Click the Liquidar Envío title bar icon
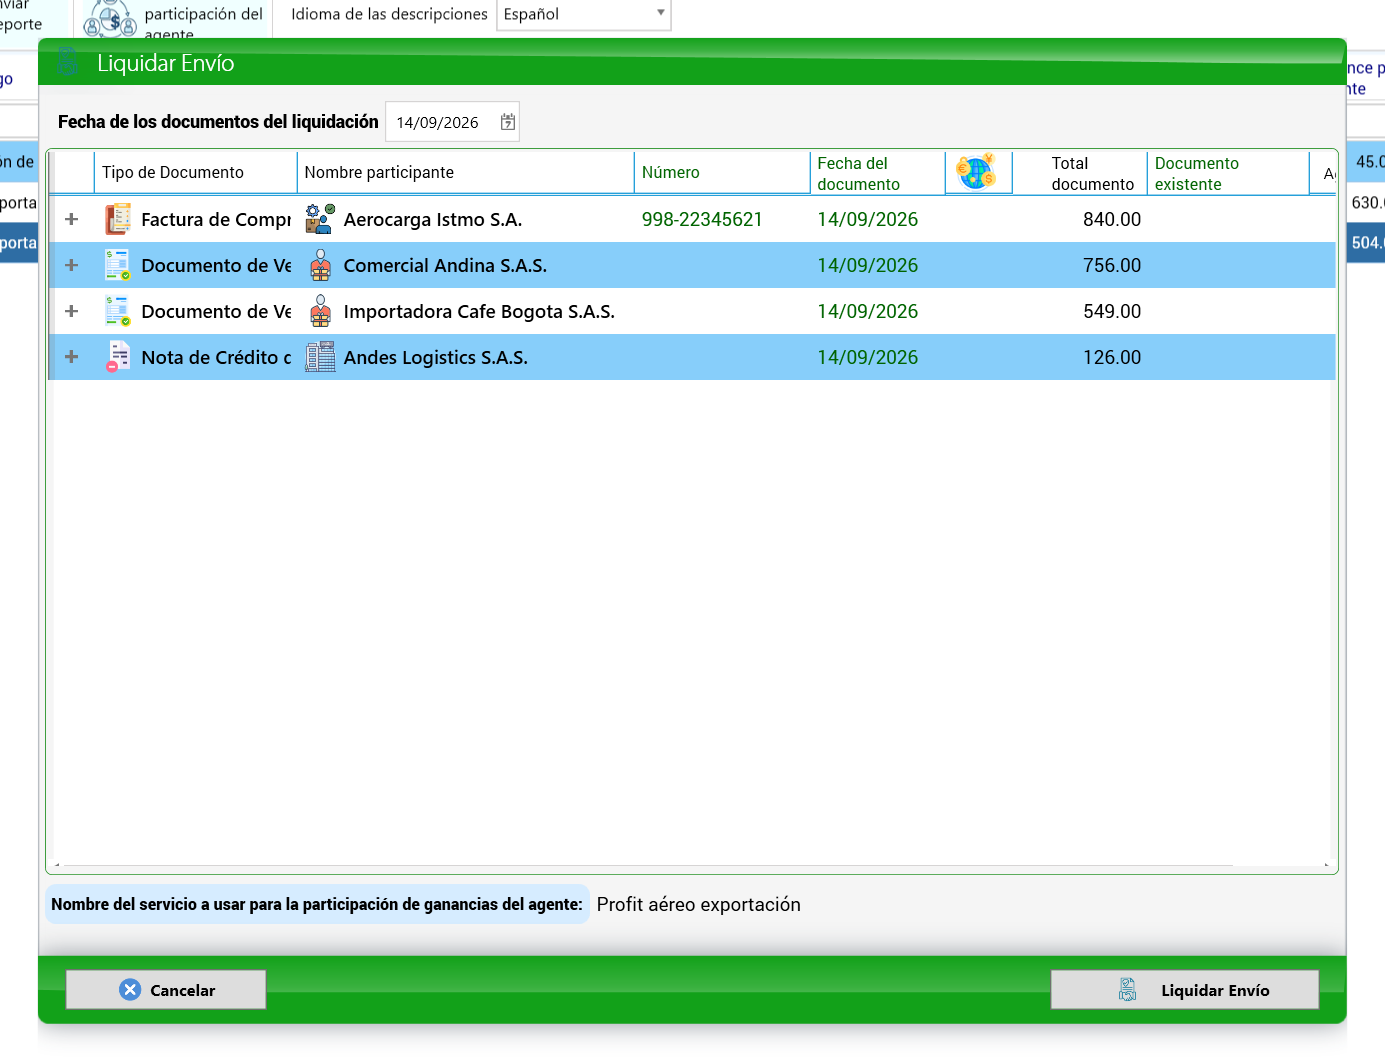This screenshot has height=1061, width=1385. [68, 63]
